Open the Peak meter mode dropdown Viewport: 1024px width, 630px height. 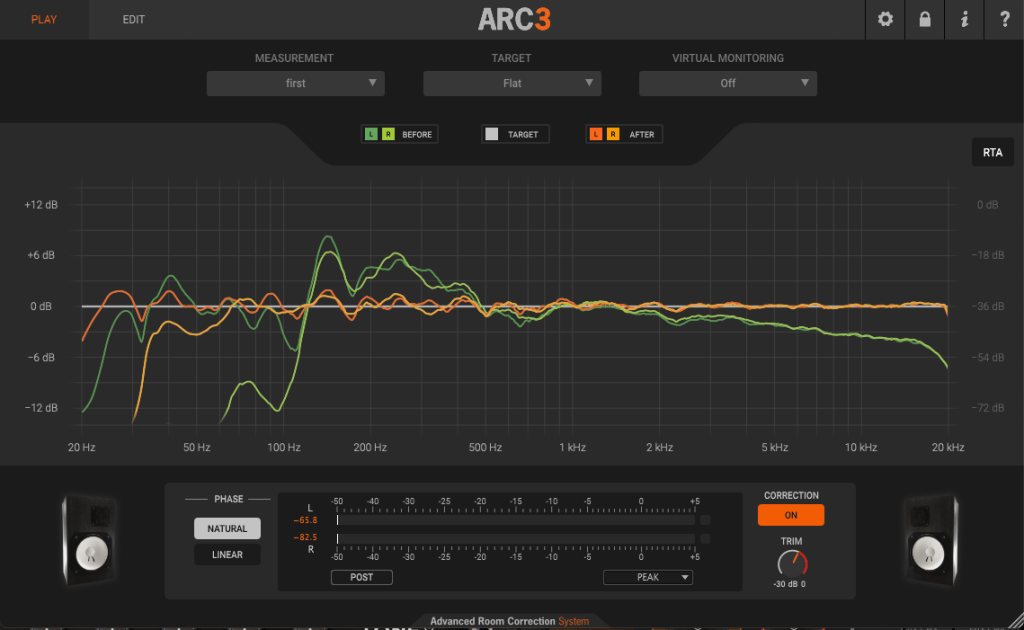coord(647,577)
